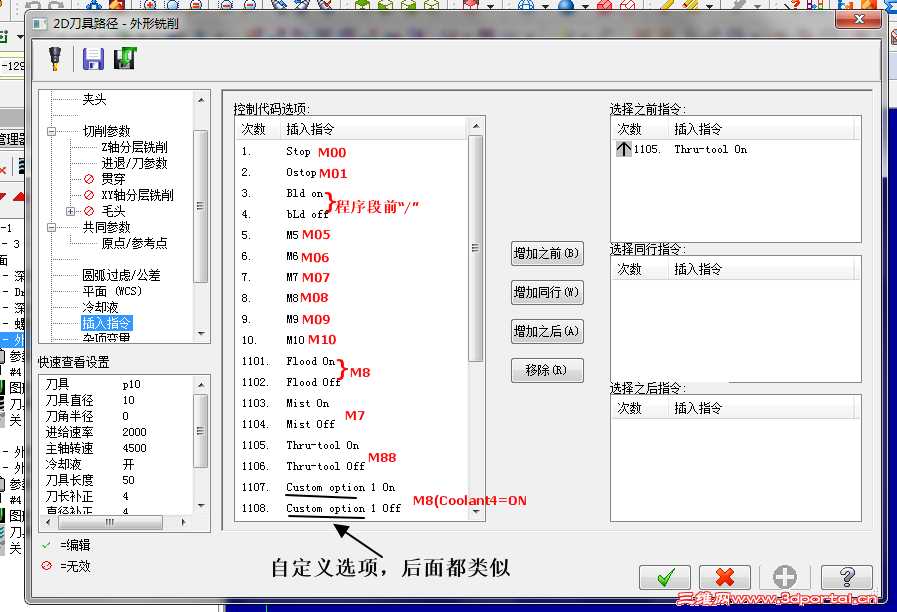Select row 10 M10 in list
This screenshot has width=897, height=612.
click(x=351, y=340)
